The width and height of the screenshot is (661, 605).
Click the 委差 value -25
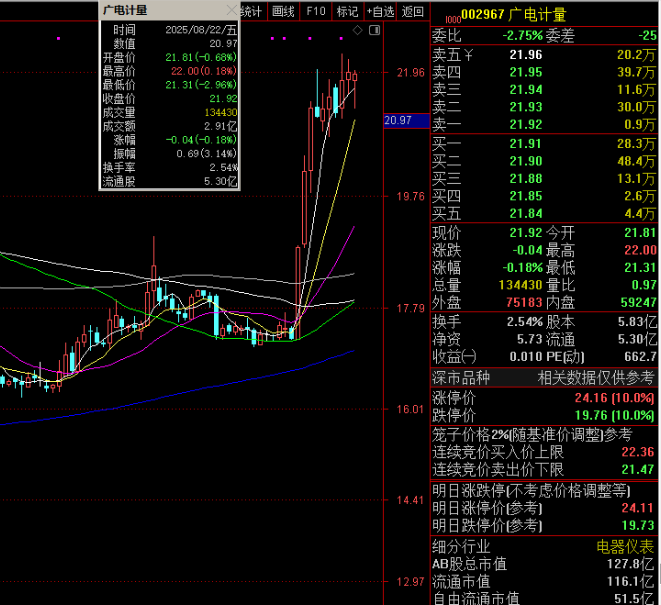pos(648,35)
